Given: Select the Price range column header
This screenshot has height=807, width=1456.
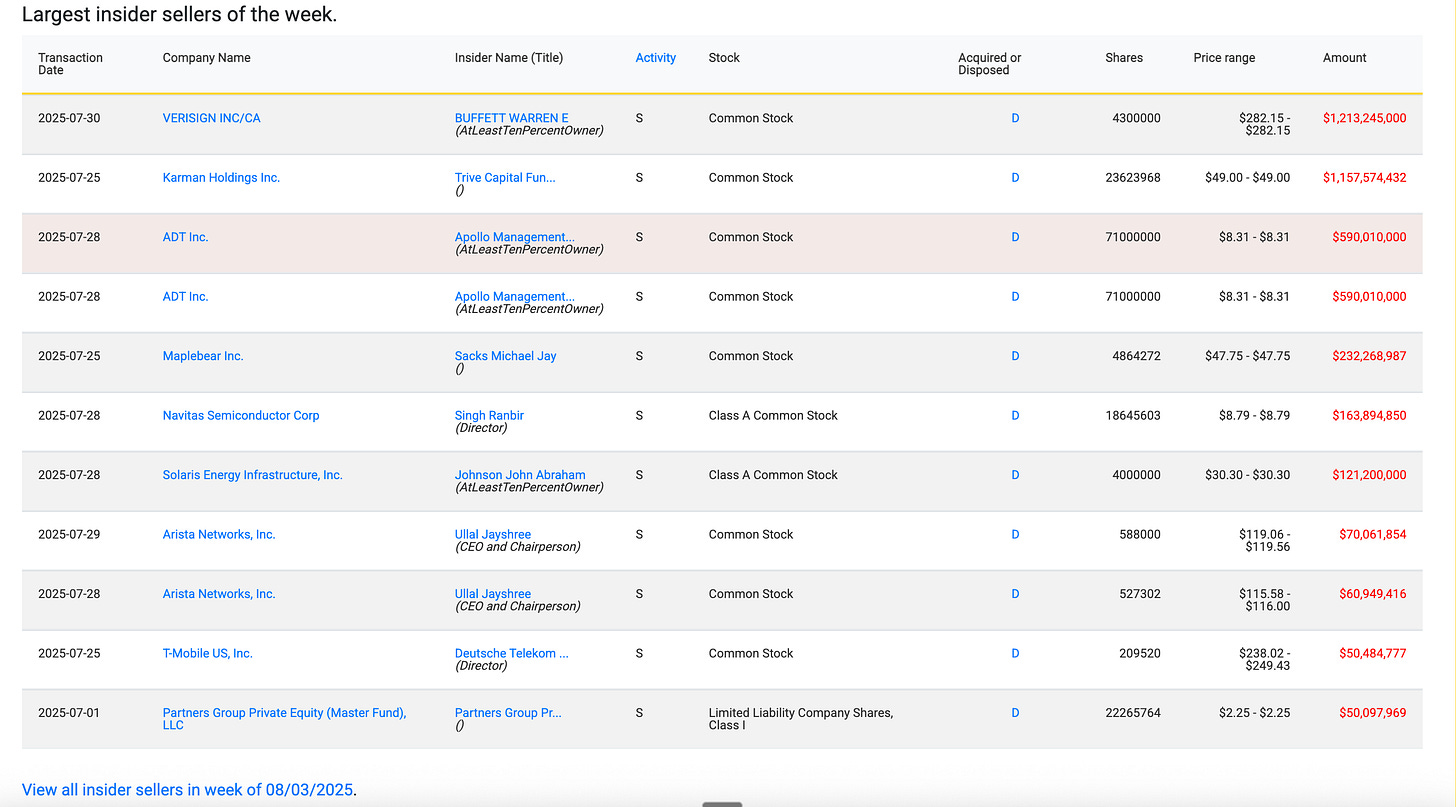Looking at the screenshot, I should 1224,58.
